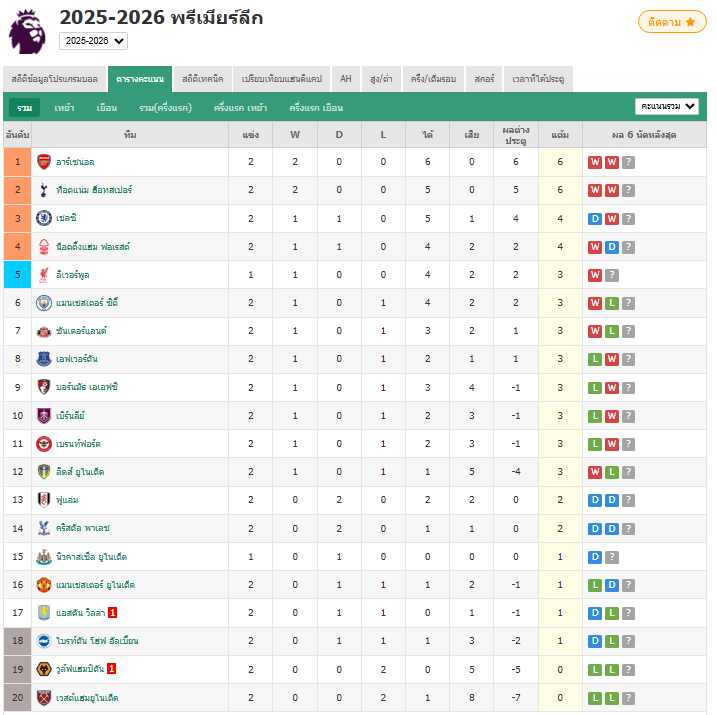
Task: Open the Newcastle United team link
Action: point(91,557)
